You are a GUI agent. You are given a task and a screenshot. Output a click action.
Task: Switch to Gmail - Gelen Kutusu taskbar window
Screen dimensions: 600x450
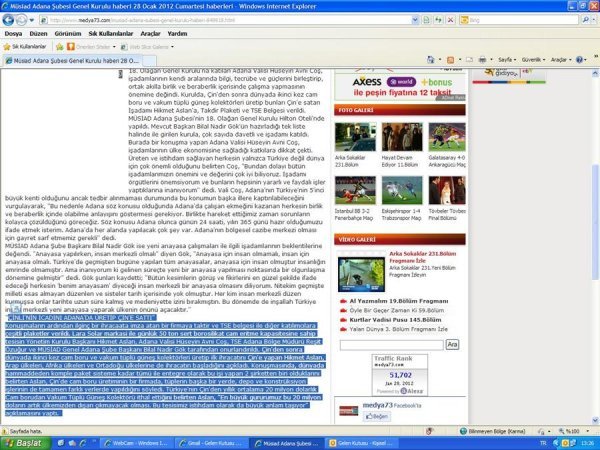pos(213,443)
